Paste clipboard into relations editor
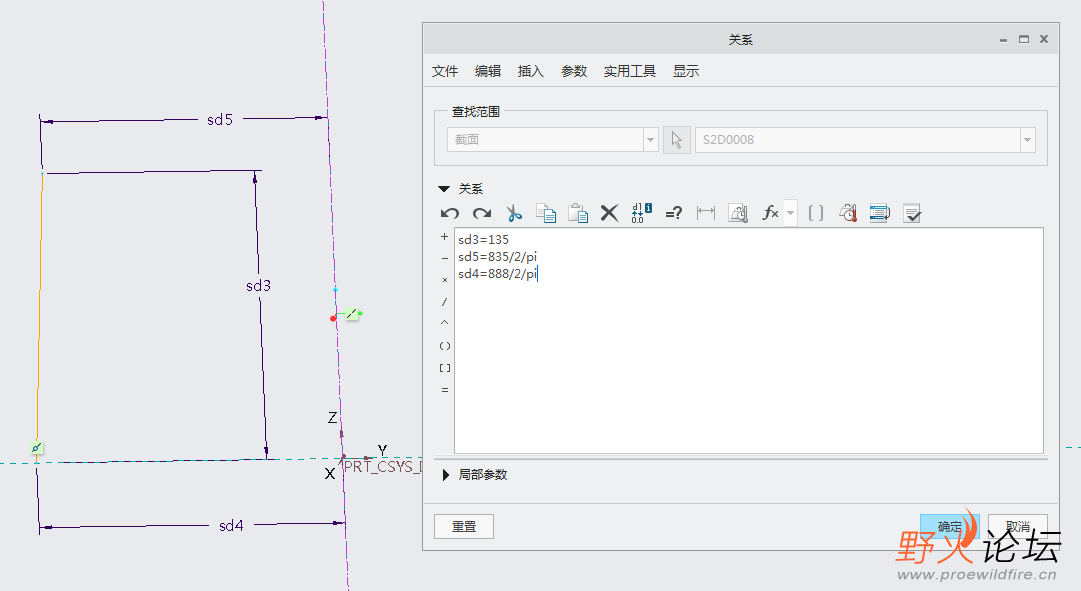This screenshot has height=591, width=1081. pyautogui.click(x=578, y=213)
